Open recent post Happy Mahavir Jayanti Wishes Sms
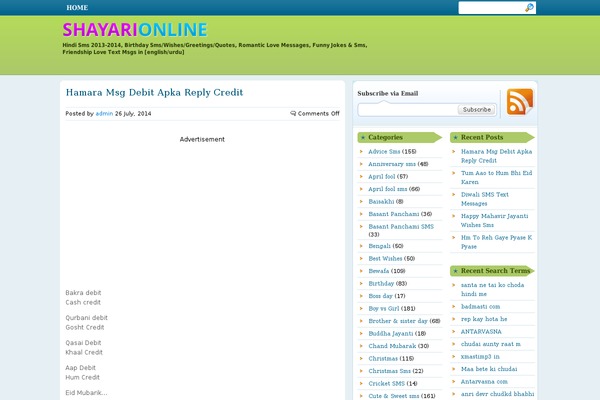Screen dimensions: 600x400 click(494, 220)
